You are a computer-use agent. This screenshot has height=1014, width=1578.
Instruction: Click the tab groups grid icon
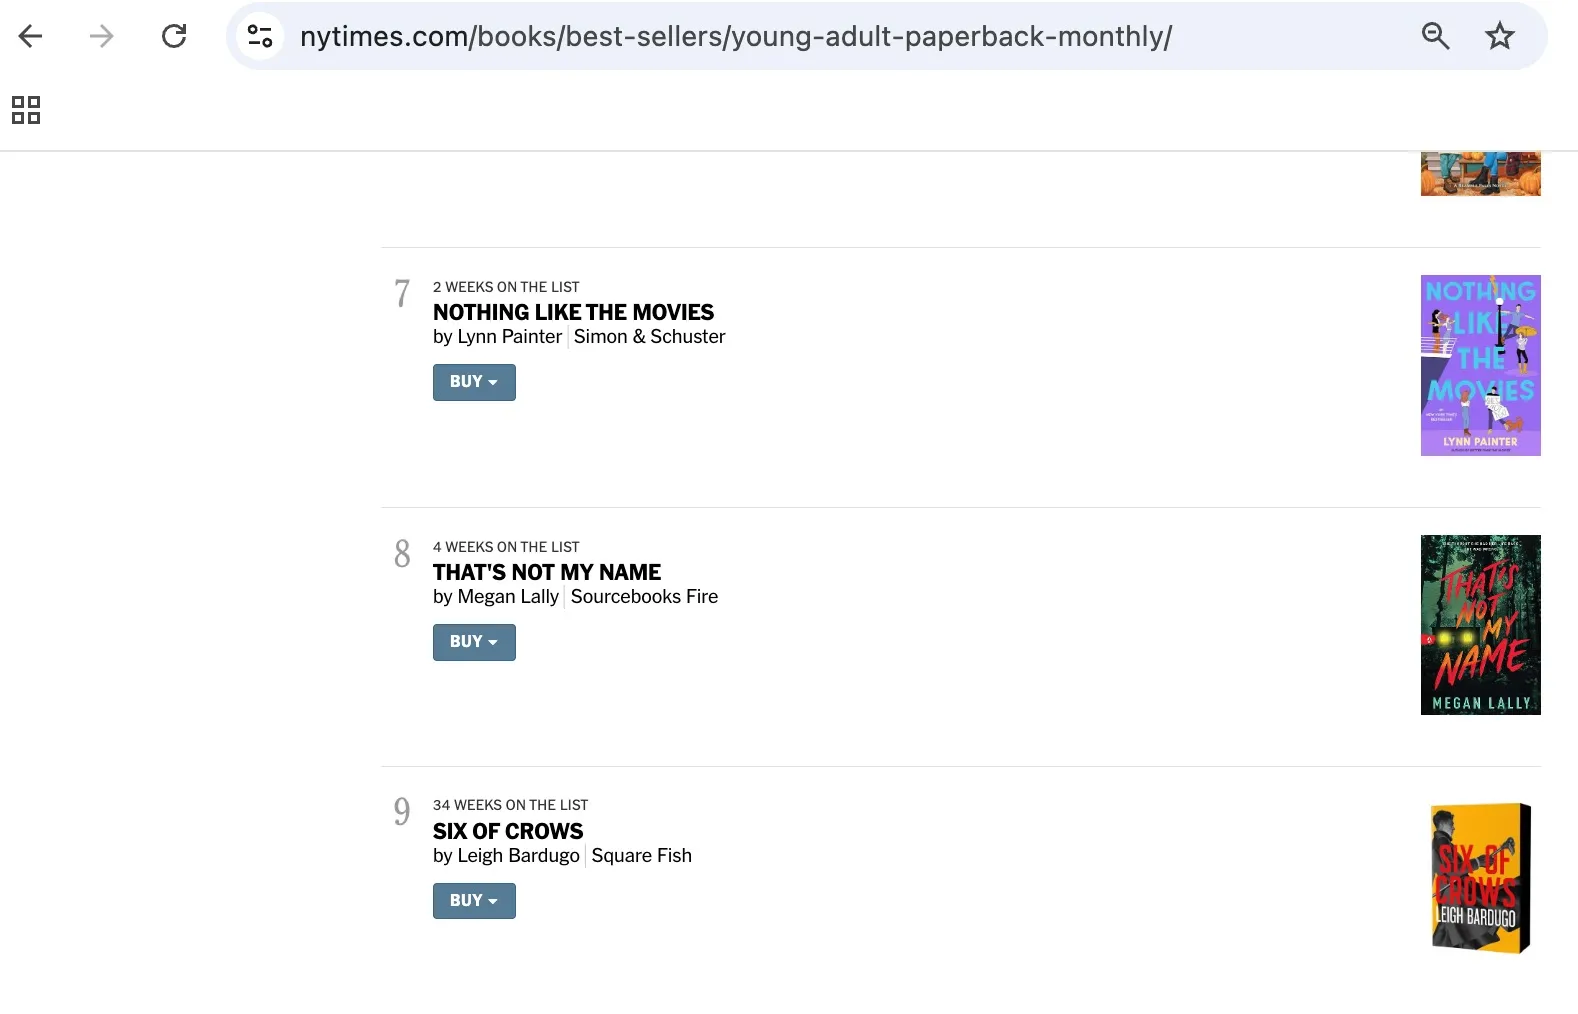pos(26,110)
